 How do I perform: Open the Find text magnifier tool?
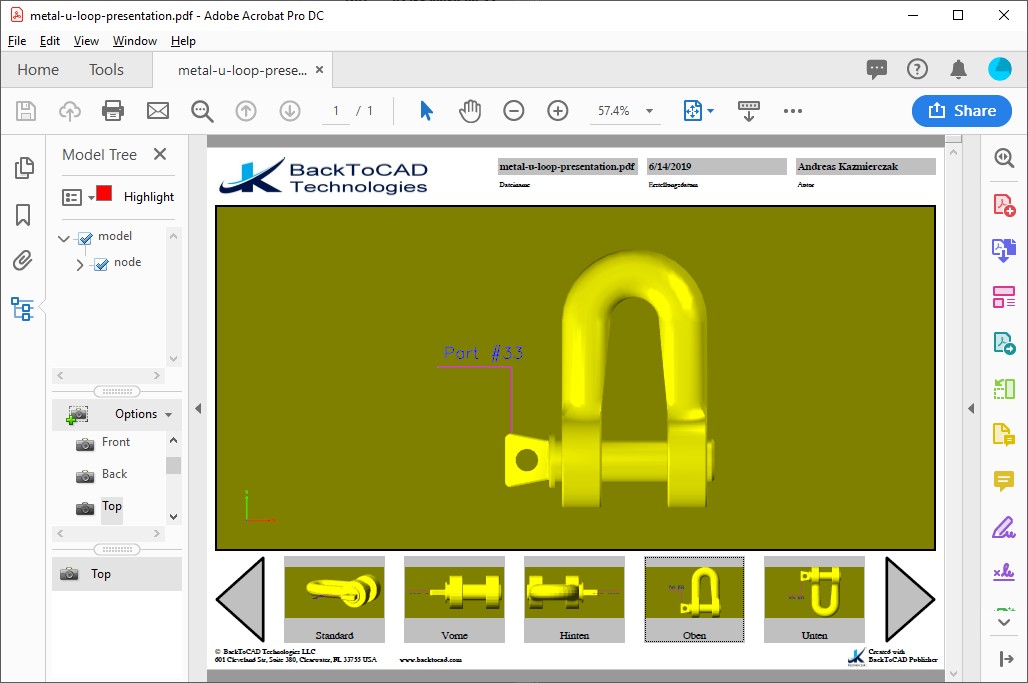pyautogui.click(x=202, y=111)
